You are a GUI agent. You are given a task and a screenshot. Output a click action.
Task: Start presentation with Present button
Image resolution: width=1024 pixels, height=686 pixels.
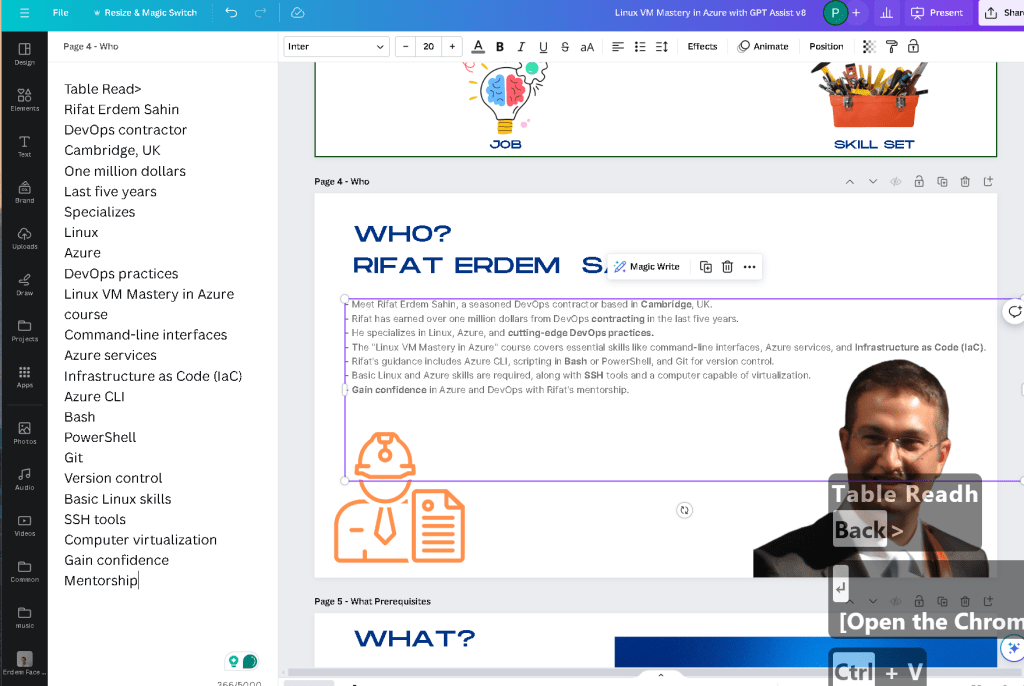click(937, 12)
